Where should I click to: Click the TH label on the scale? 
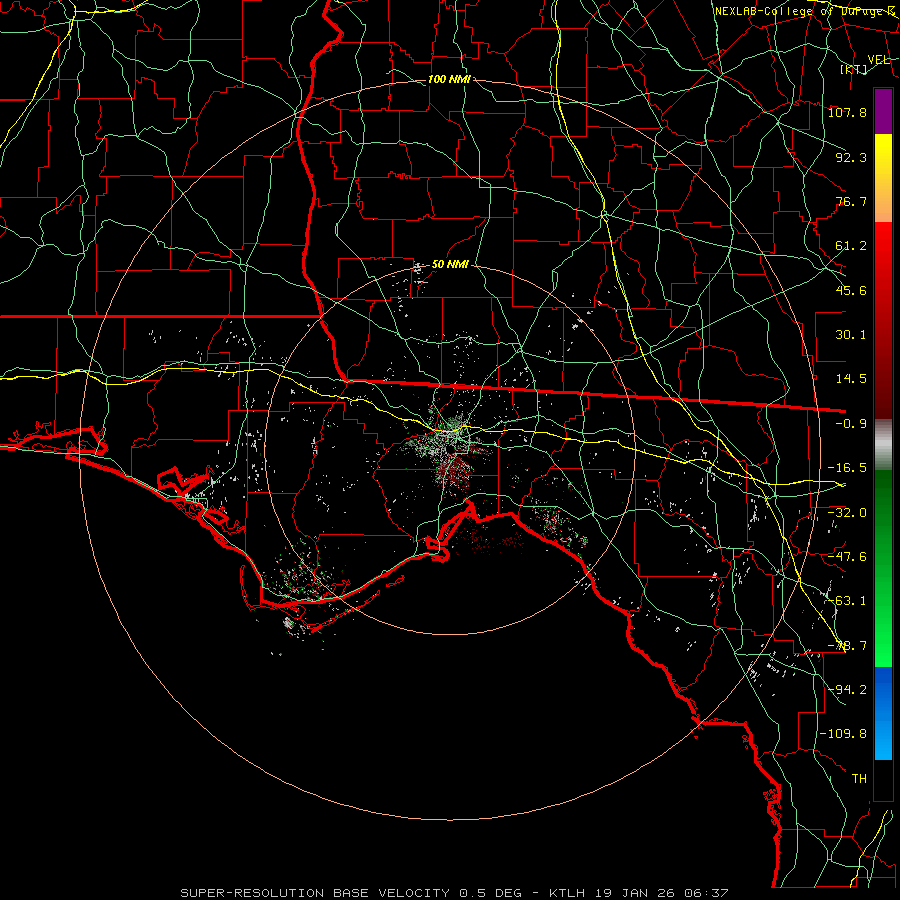859,779
